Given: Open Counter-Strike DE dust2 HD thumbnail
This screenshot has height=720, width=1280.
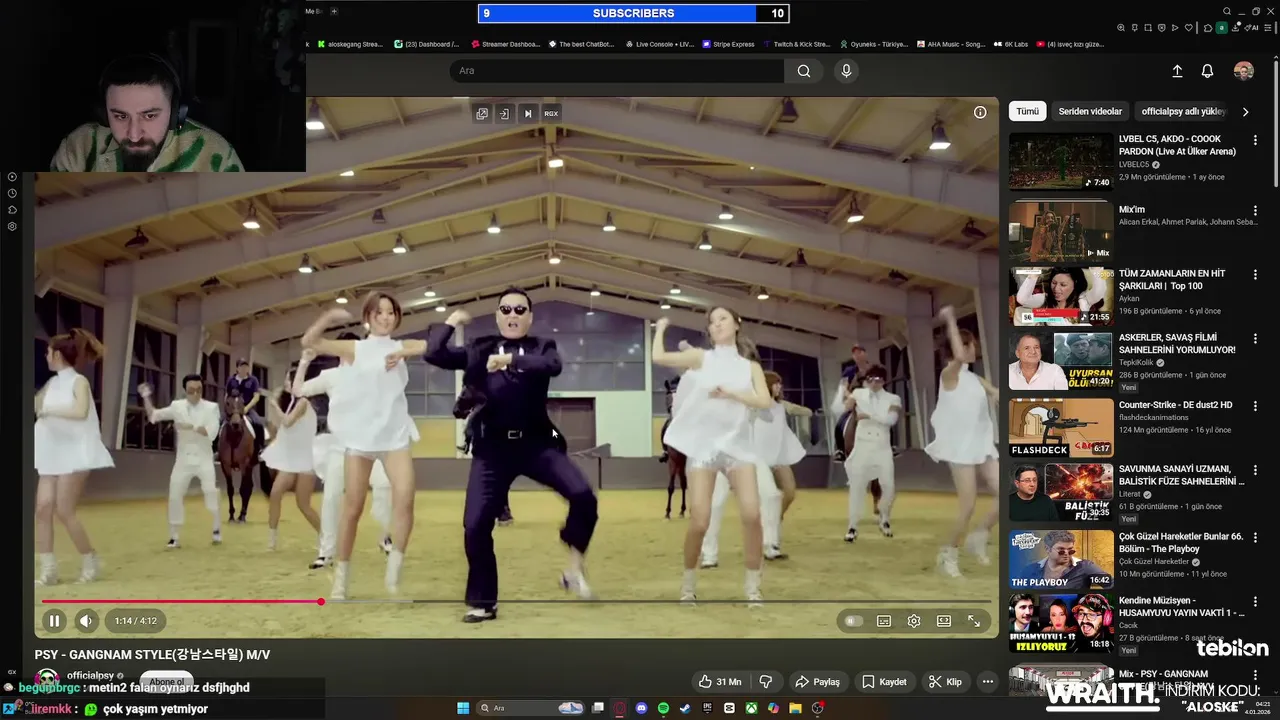Looking at the screenshot, I should (1061, 427).
